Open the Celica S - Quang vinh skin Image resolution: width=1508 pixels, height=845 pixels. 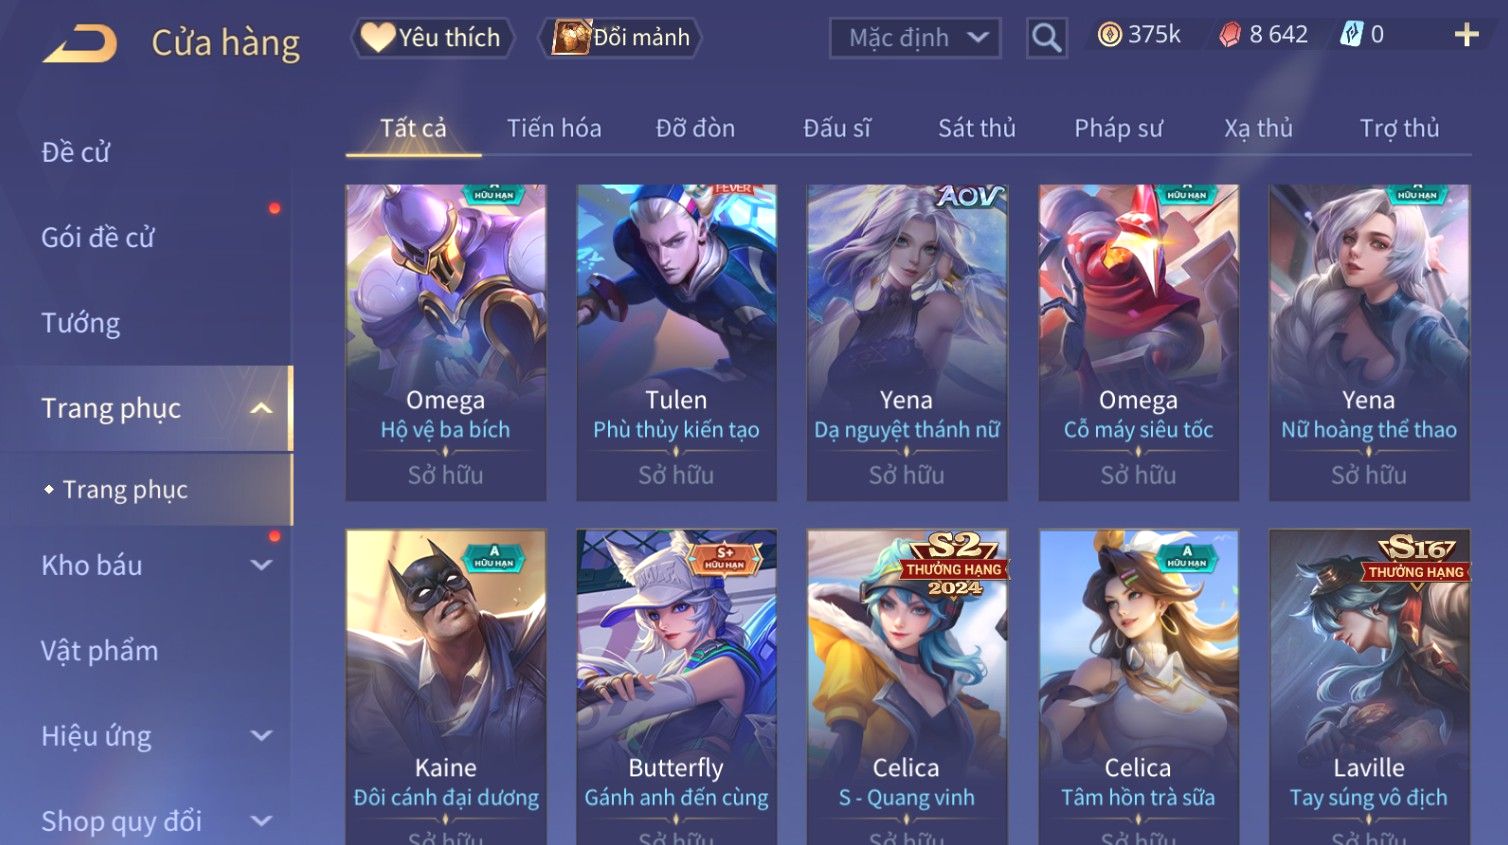(907, 687)
